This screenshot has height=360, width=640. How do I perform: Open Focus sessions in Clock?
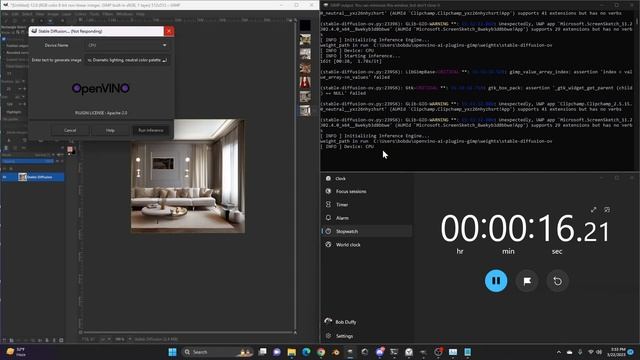[367, 191]
